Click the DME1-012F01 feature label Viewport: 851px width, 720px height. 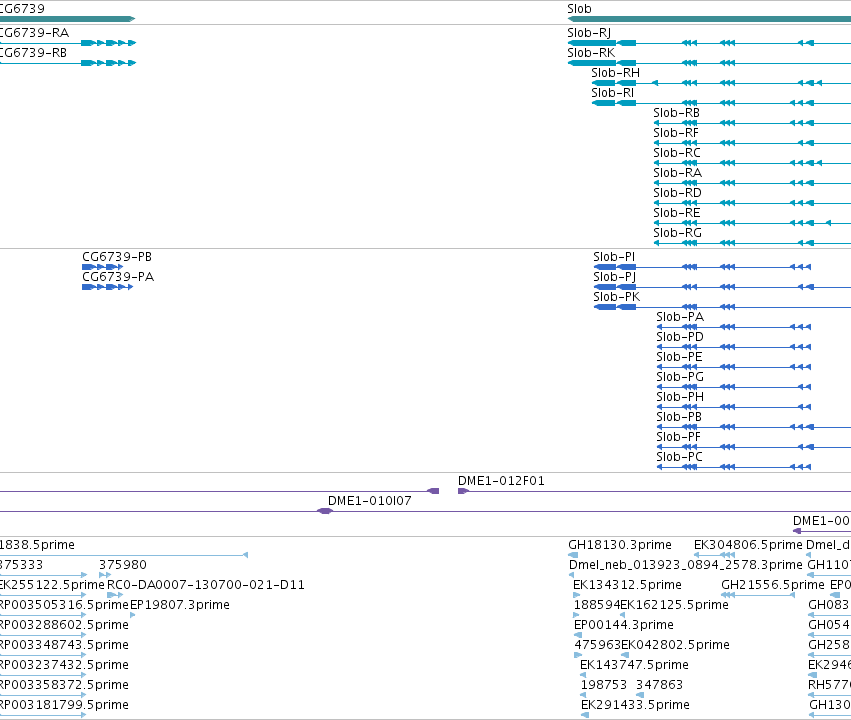501,481
